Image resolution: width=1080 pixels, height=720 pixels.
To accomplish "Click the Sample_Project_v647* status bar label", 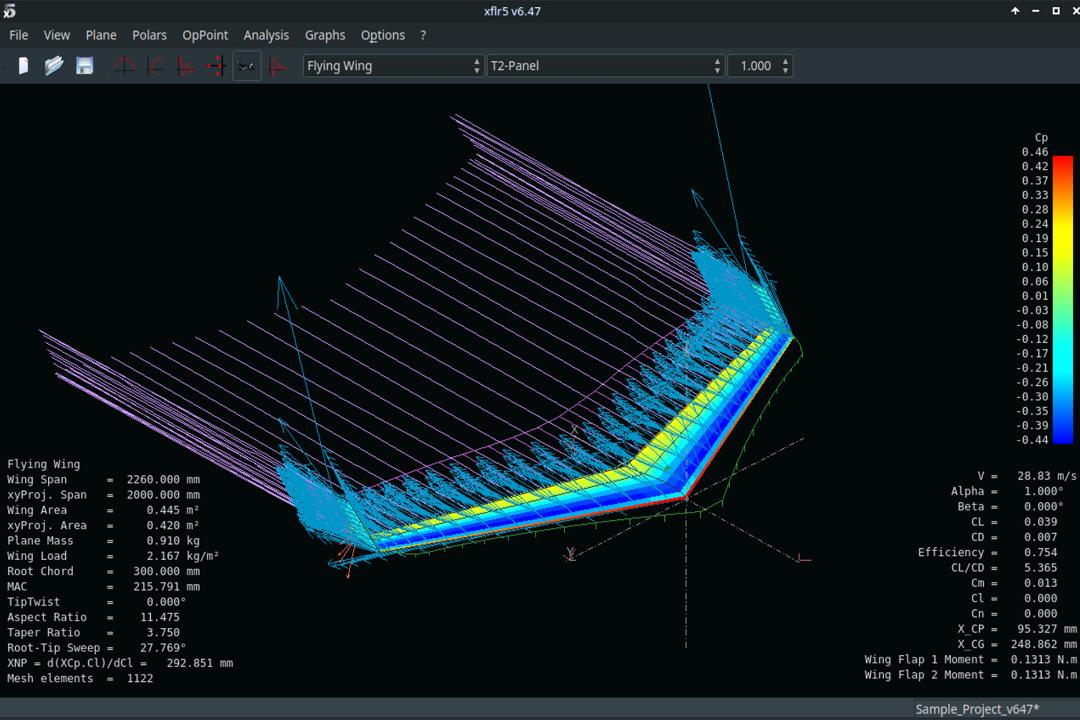I will tap(977, 709).
